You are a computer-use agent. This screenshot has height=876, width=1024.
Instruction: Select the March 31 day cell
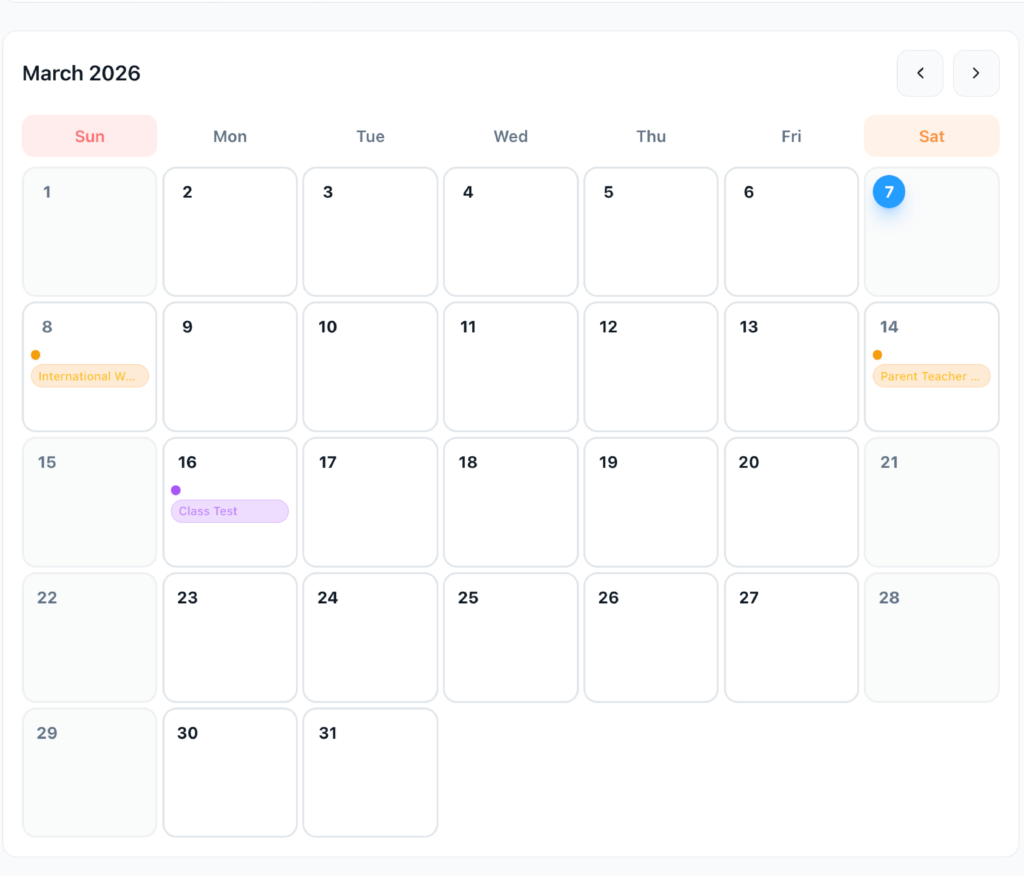370,772
